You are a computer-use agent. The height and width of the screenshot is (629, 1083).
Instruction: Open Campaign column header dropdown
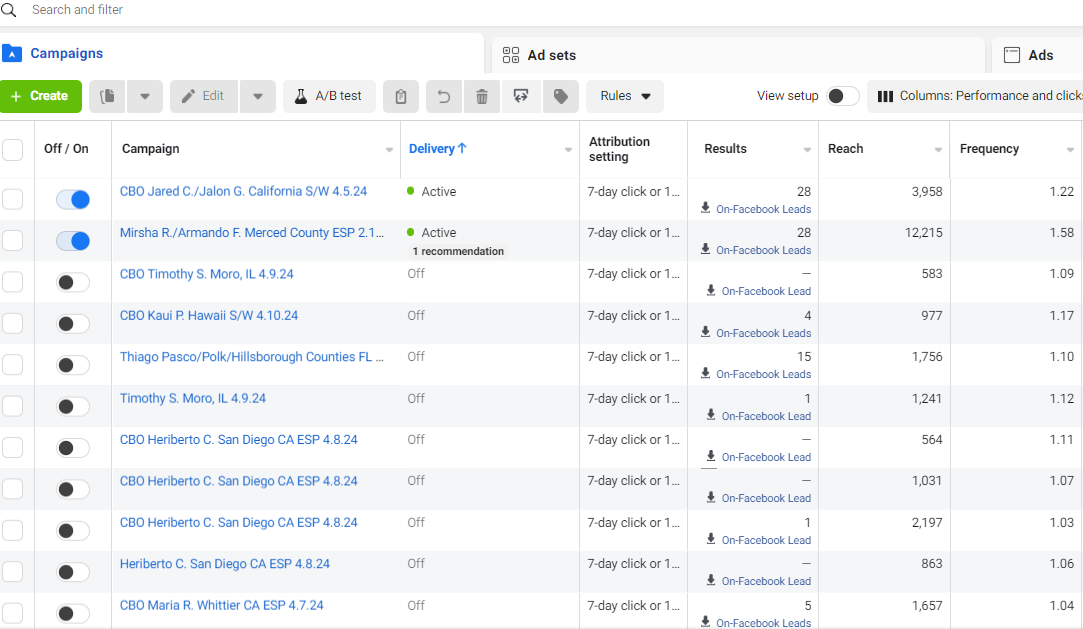coord(389,150)
